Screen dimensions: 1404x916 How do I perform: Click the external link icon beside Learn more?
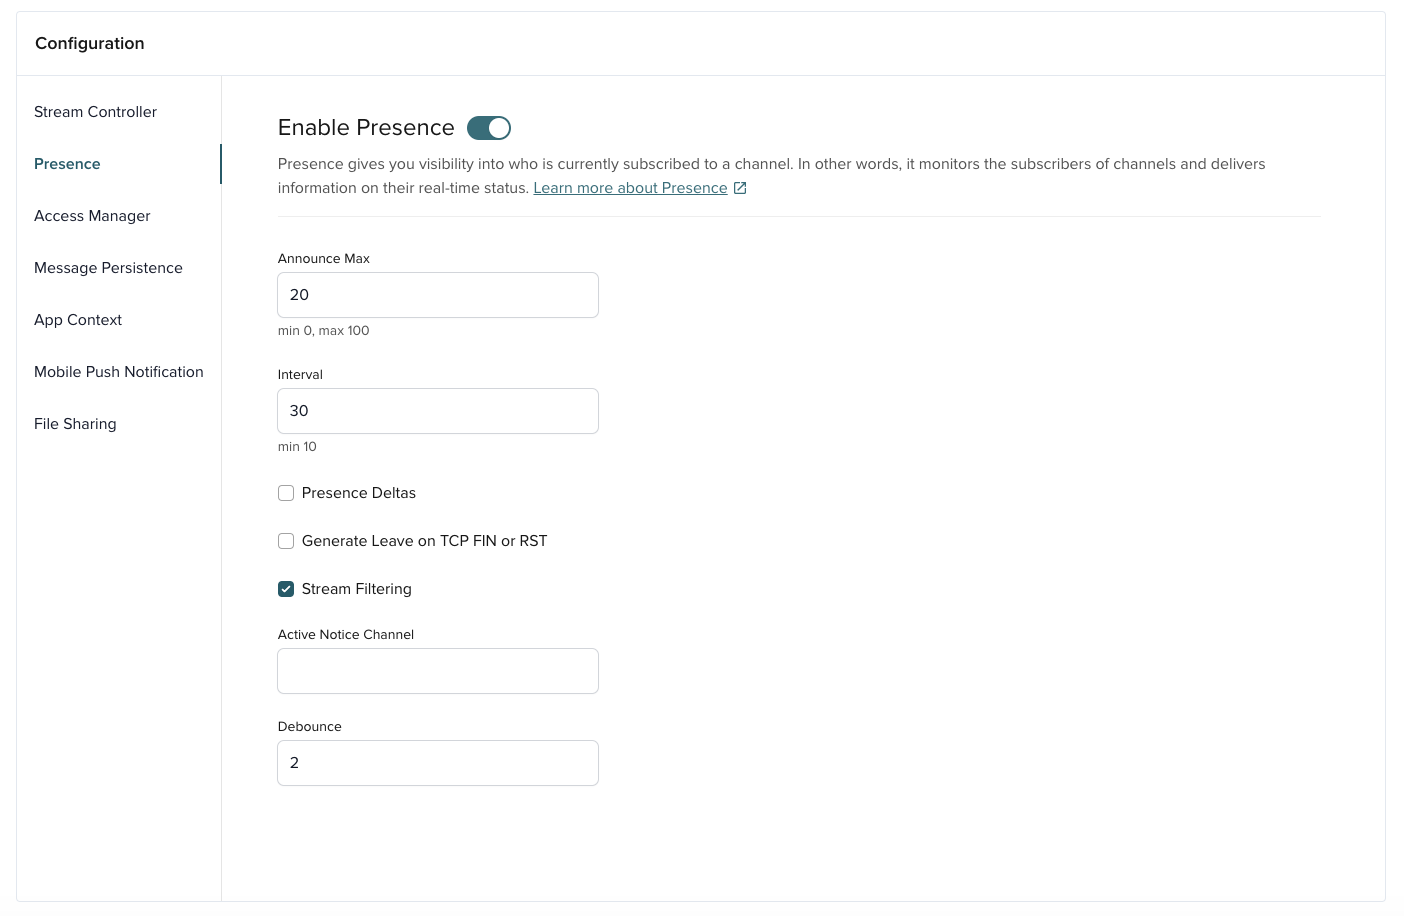point(740,188)
